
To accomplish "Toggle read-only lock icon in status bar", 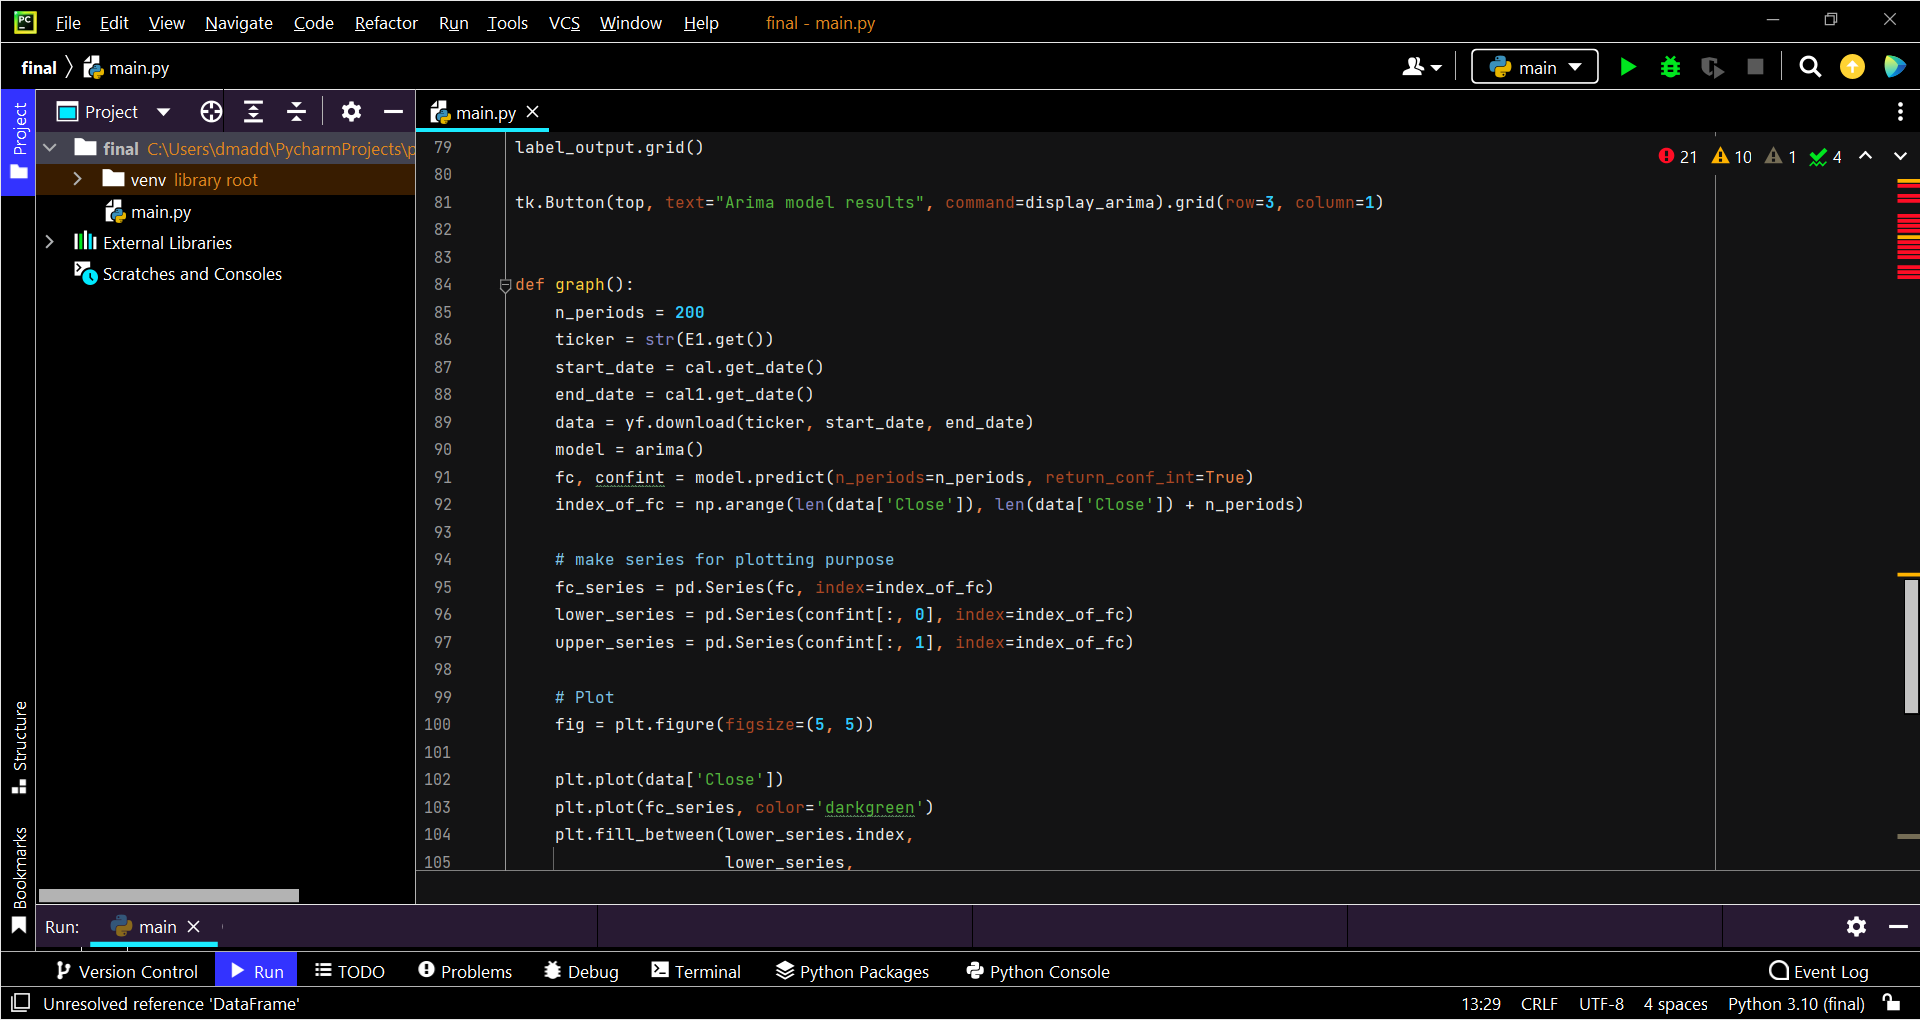I will [x=1891, y=1003].
